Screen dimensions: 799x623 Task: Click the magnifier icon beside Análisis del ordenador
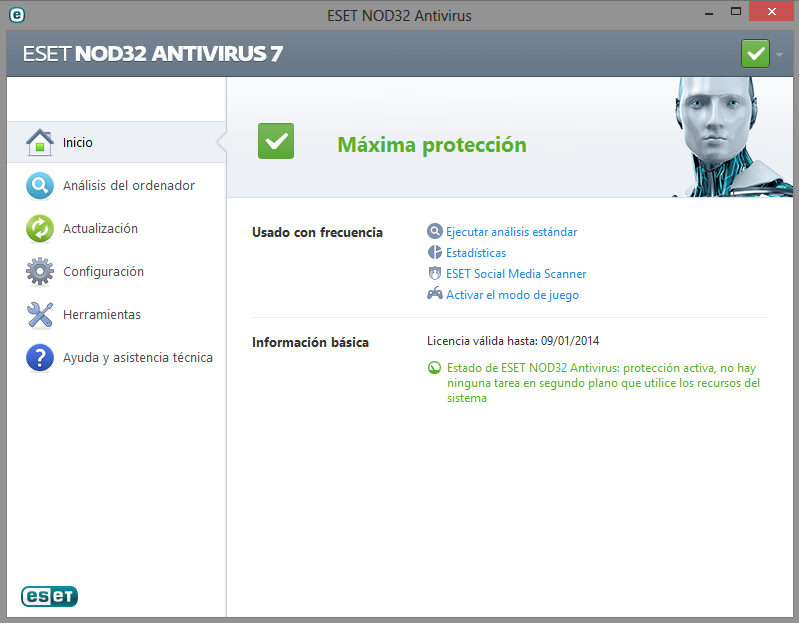[x=40, y=185]
